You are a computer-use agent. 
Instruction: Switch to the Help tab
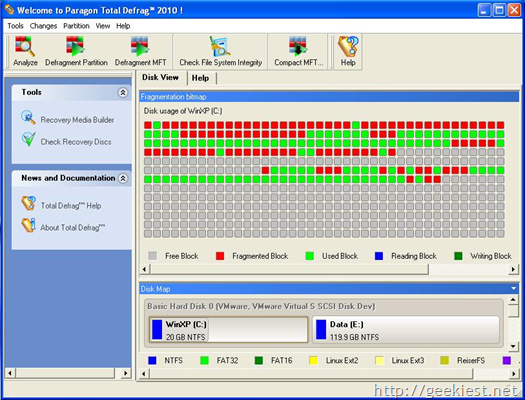pos(200,78)
